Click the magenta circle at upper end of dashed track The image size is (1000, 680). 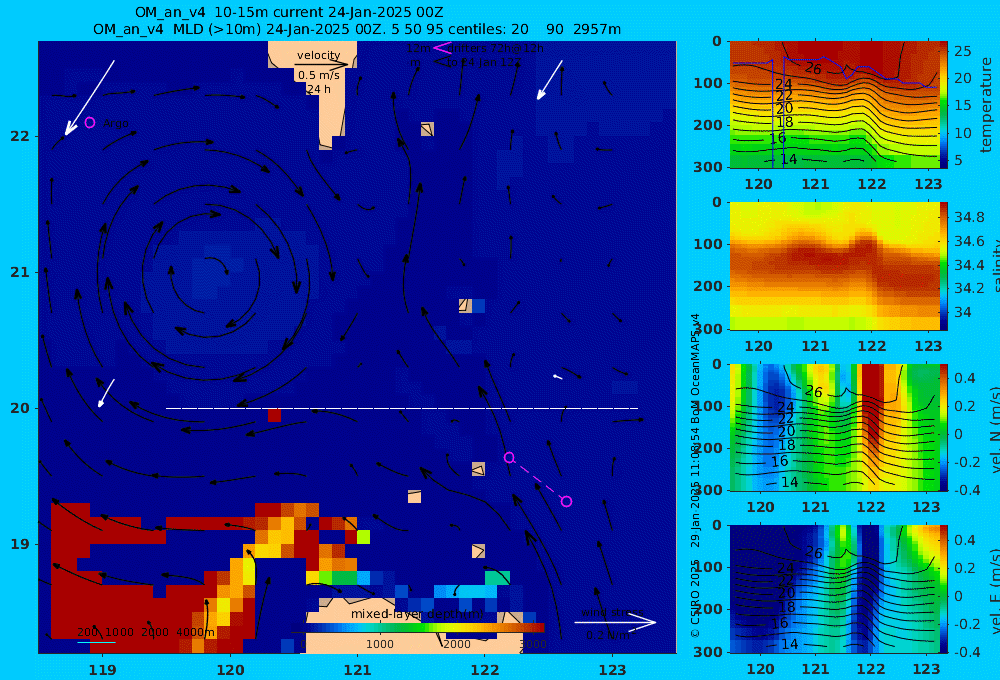pyautogui.click(x=509, y=457)
